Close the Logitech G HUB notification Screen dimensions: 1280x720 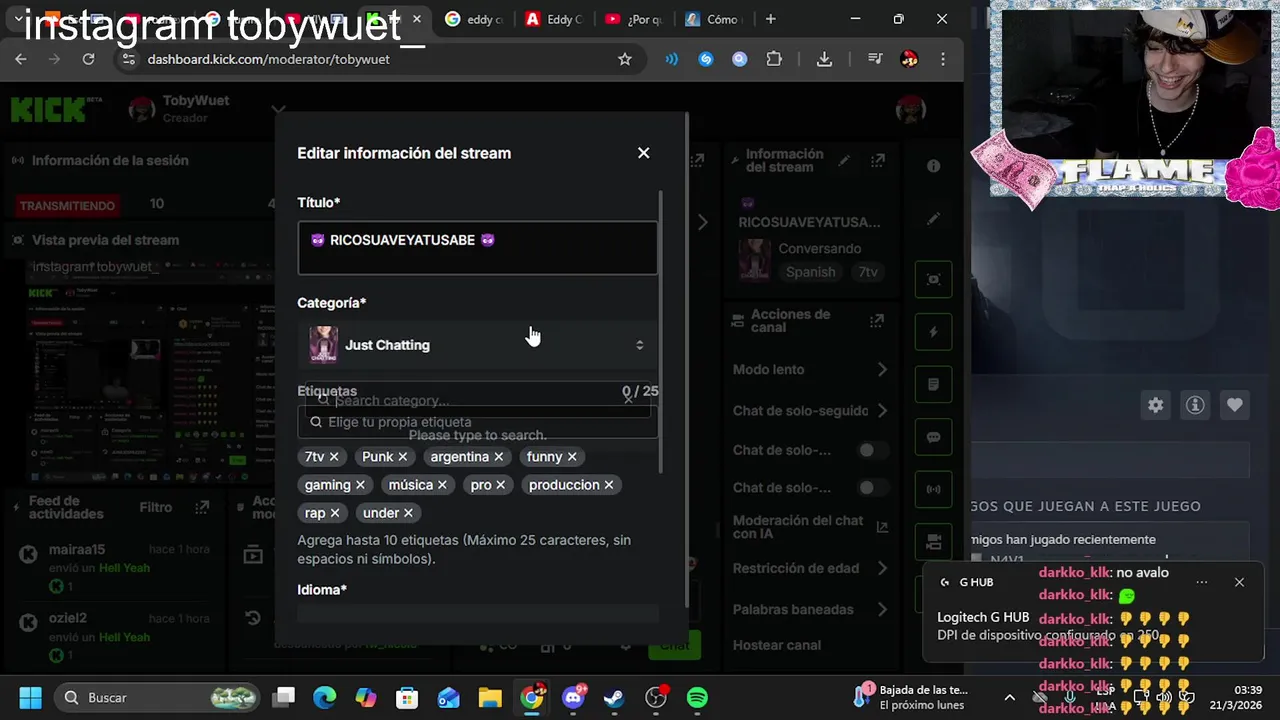pyautogui.click(x=1239, y=582)
